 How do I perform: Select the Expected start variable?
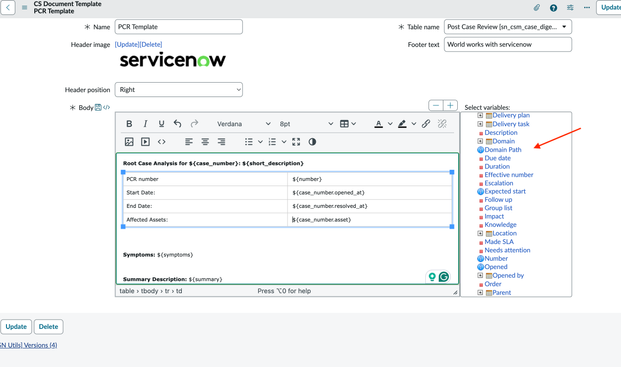point(505,191)
